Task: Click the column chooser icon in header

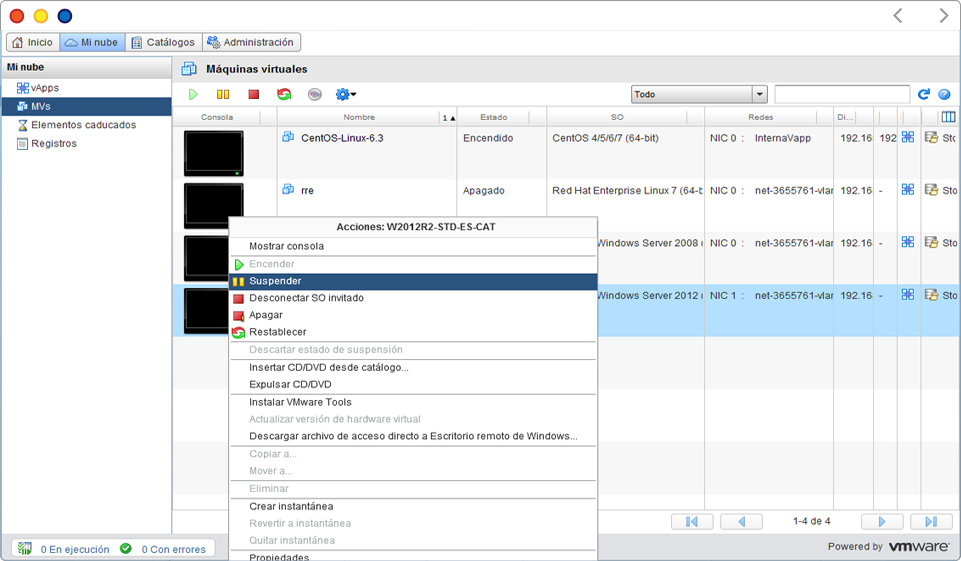Action: pyautogui.click(x=948, y=117)
